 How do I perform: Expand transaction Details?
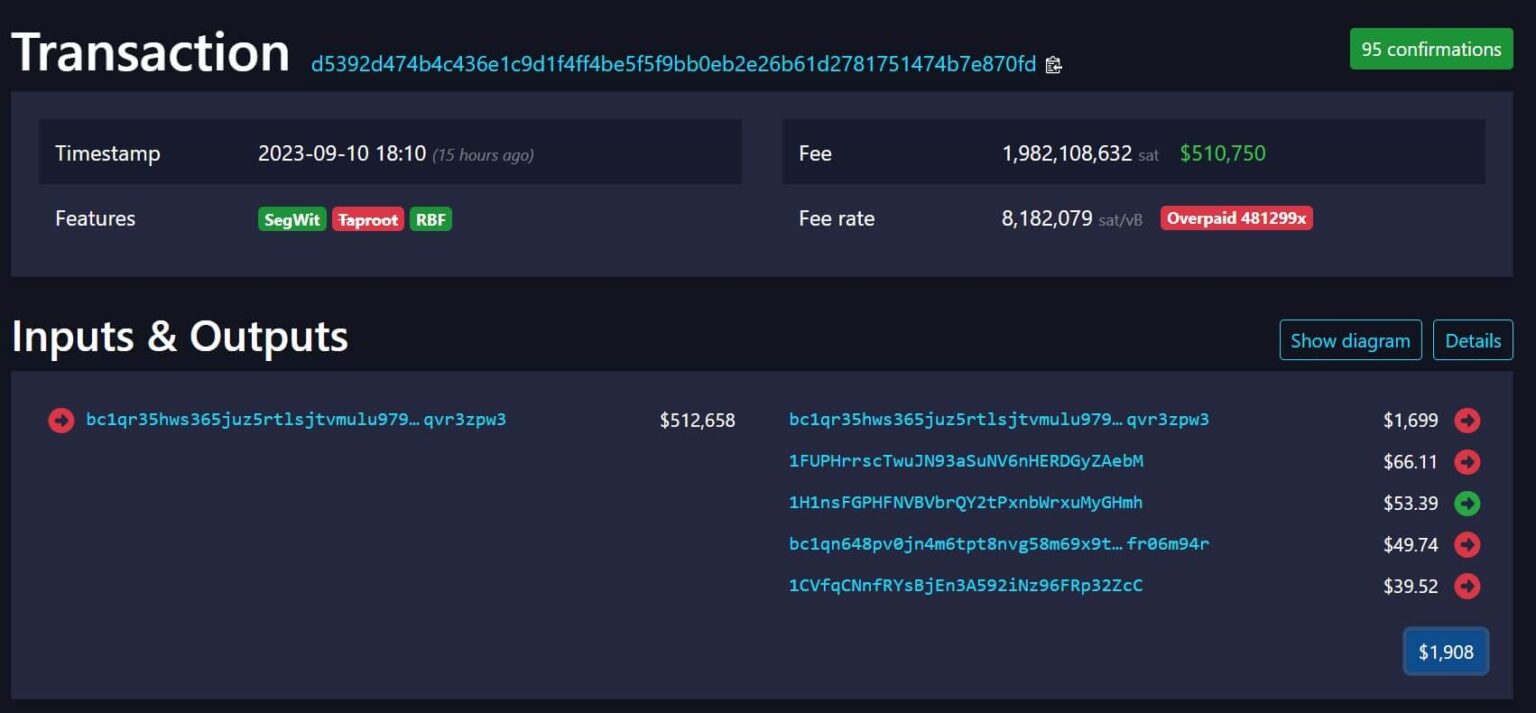pyautogui.click(x=1472, y=340)
